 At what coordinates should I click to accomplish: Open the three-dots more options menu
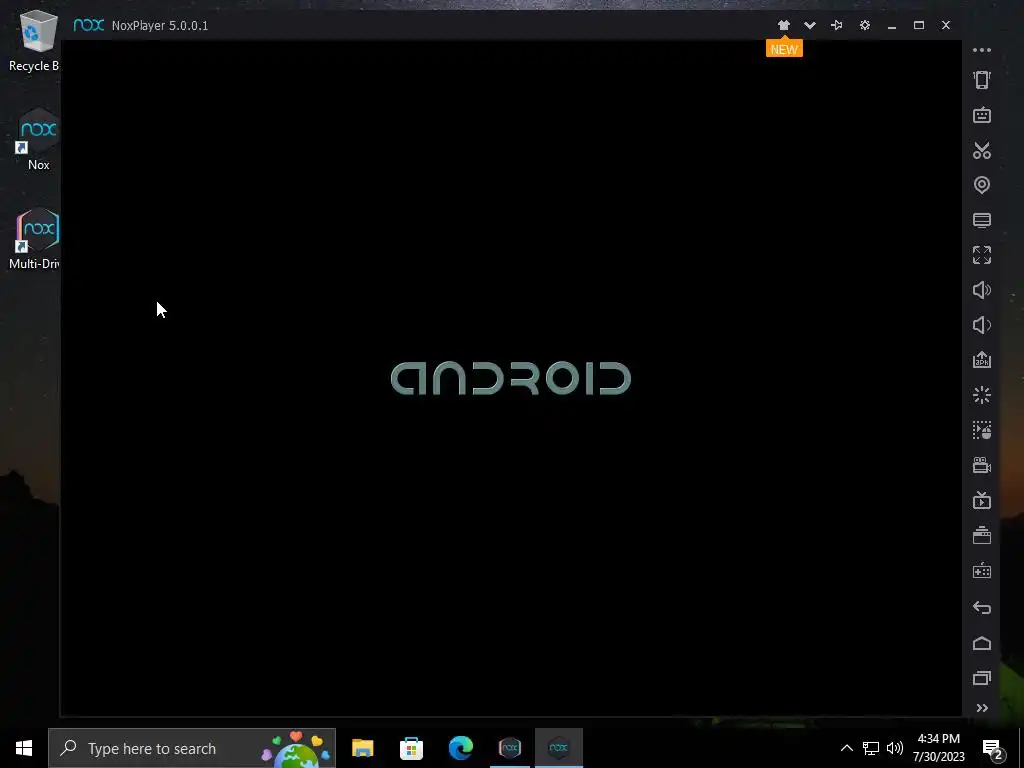982,50
